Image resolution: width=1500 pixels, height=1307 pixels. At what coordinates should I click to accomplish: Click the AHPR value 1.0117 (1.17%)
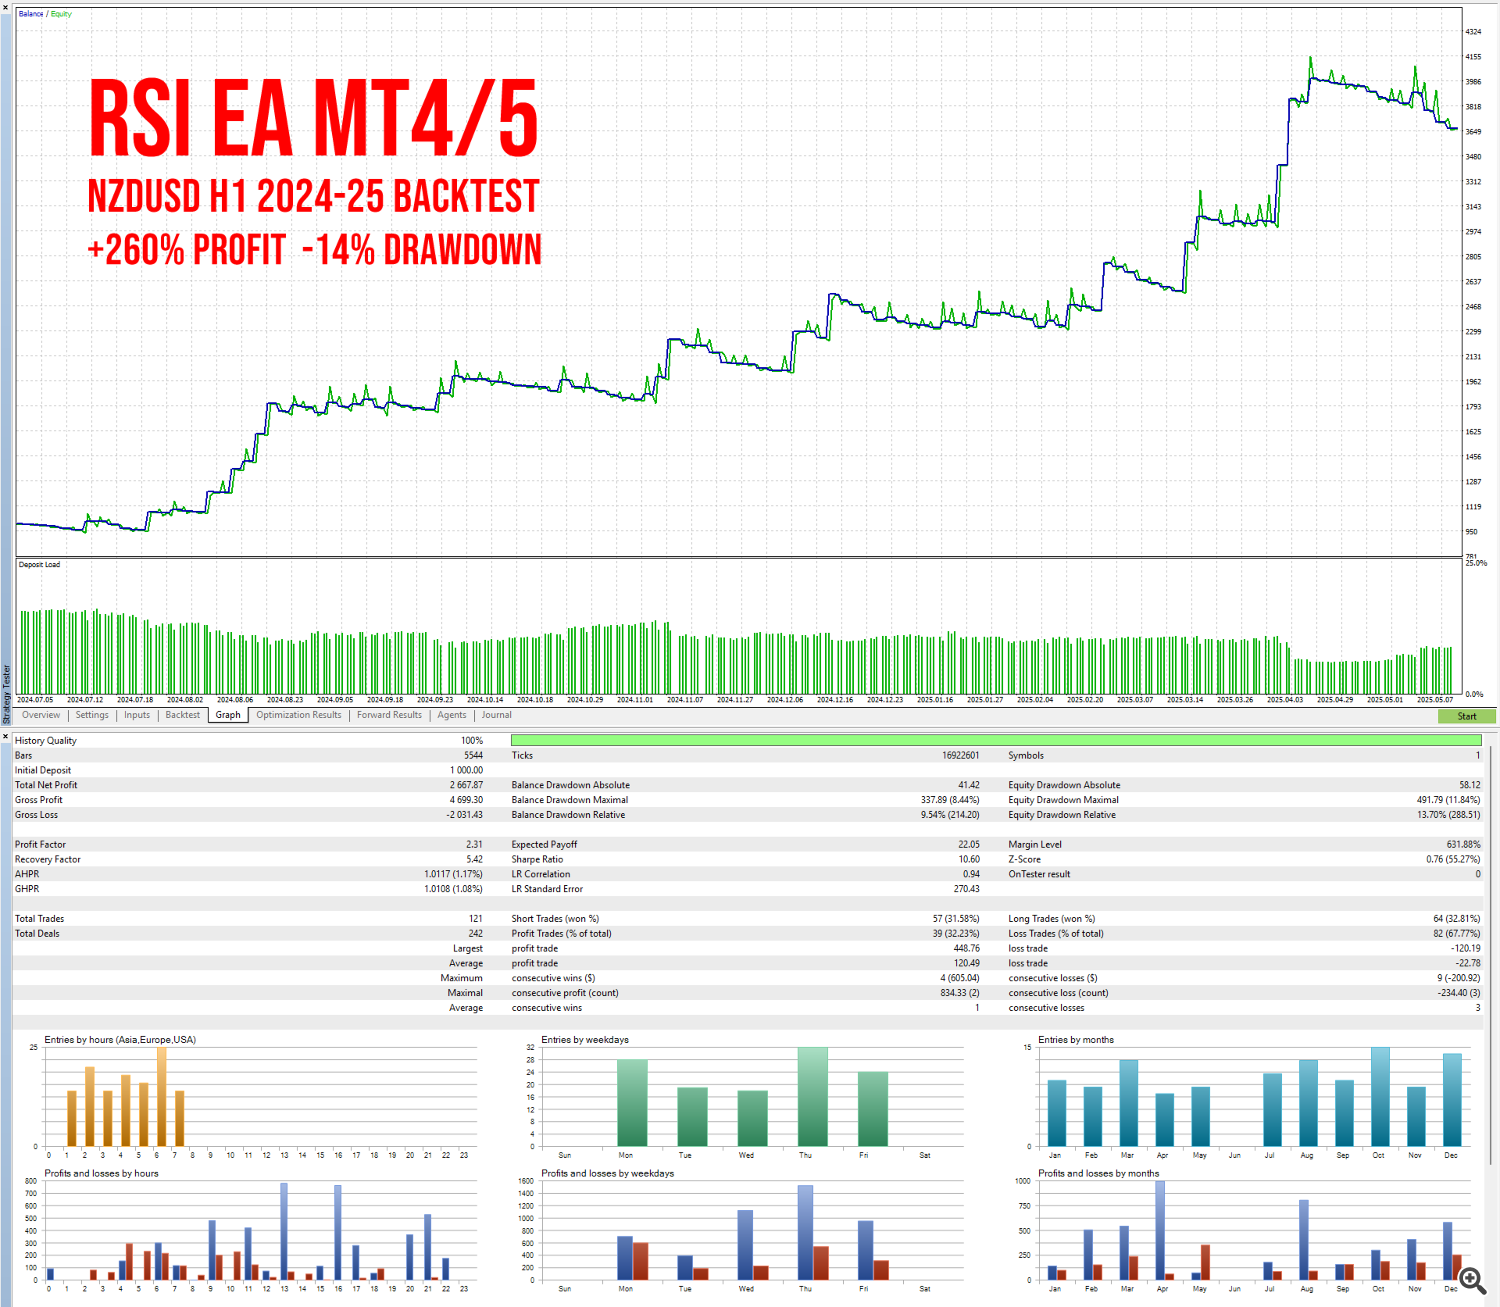point(453,874)
